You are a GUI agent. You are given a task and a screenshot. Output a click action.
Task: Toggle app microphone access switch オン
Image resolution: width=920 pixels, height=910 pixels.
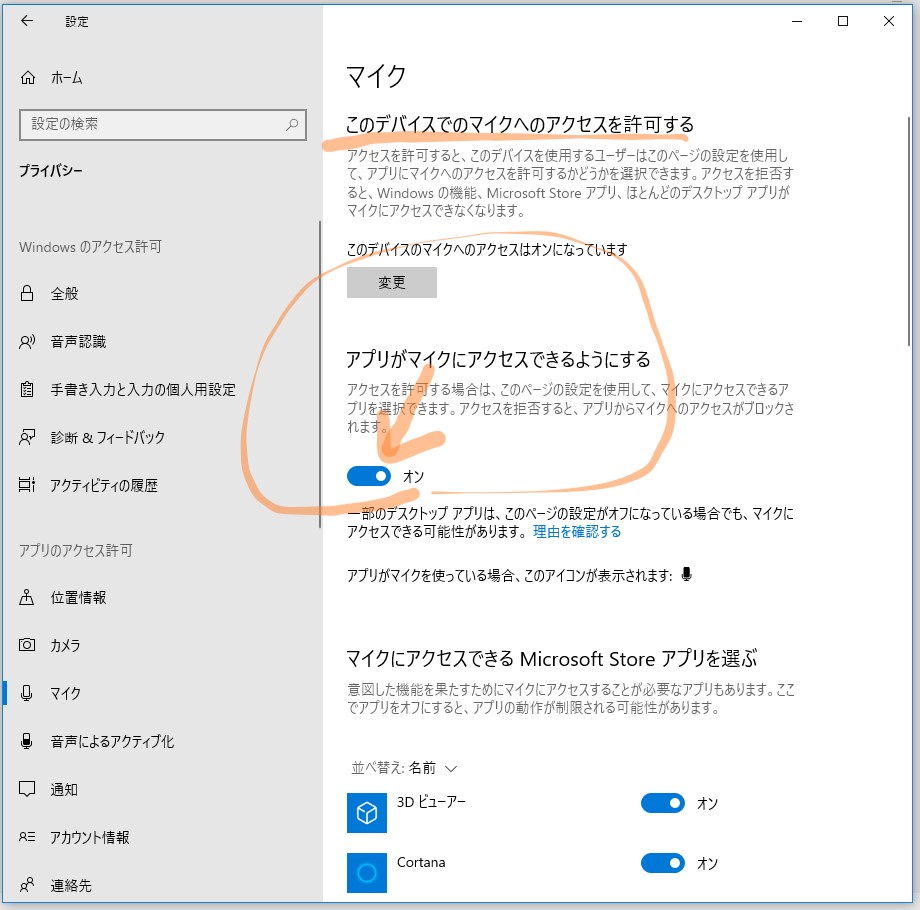(368, 476)
